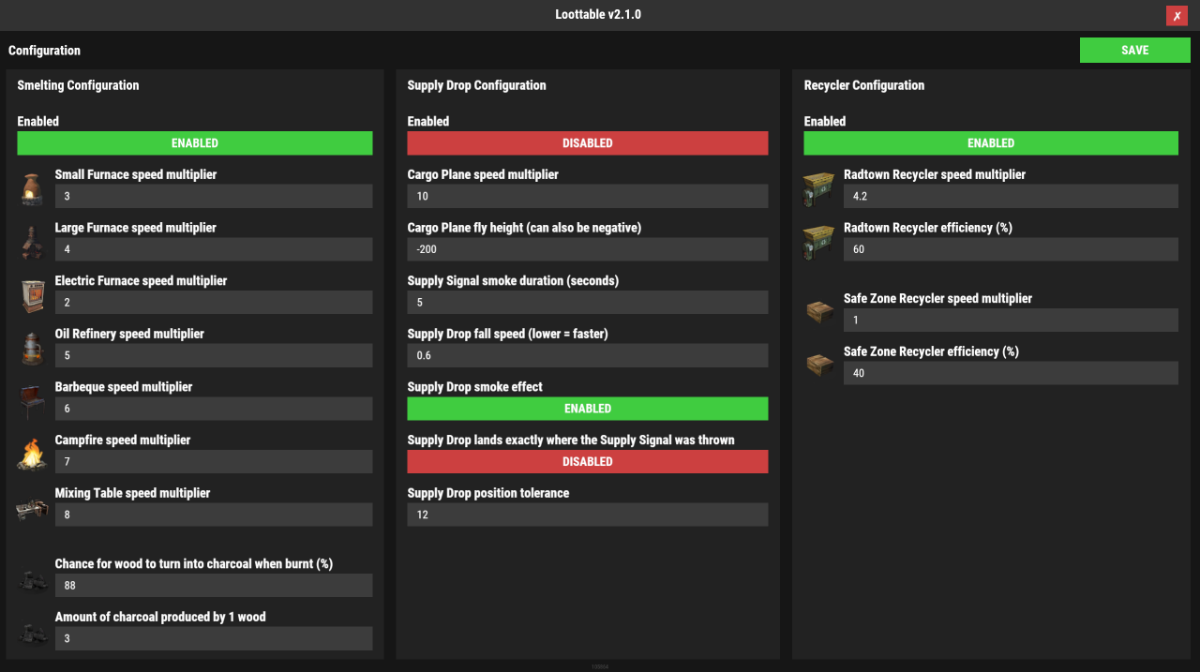1200x672 pixels.
Task: Focus the Radtown Recycler efficiency input
Action: [1010, 249]
